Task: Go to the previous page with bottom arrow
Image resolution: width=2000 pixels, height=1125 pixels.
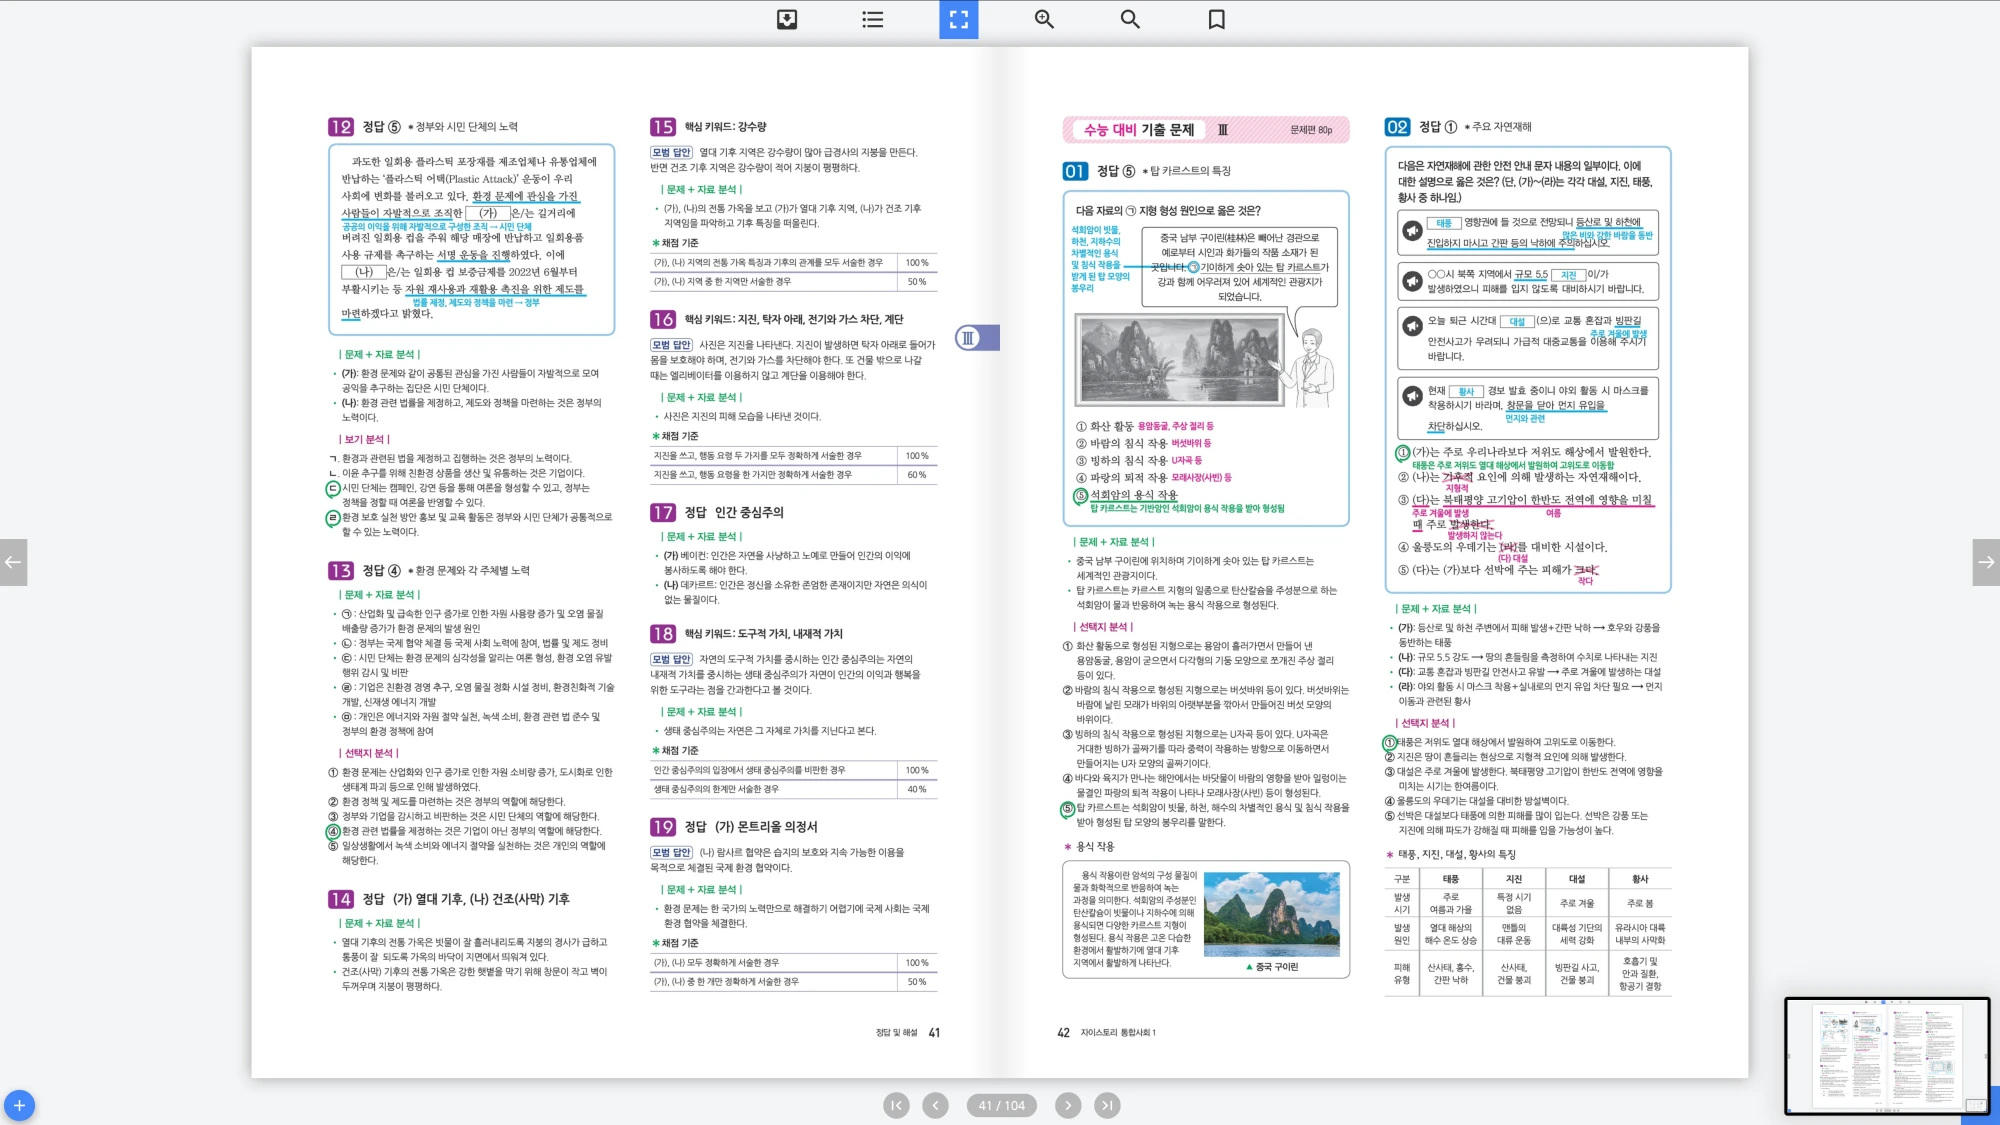Action: 935,1105
